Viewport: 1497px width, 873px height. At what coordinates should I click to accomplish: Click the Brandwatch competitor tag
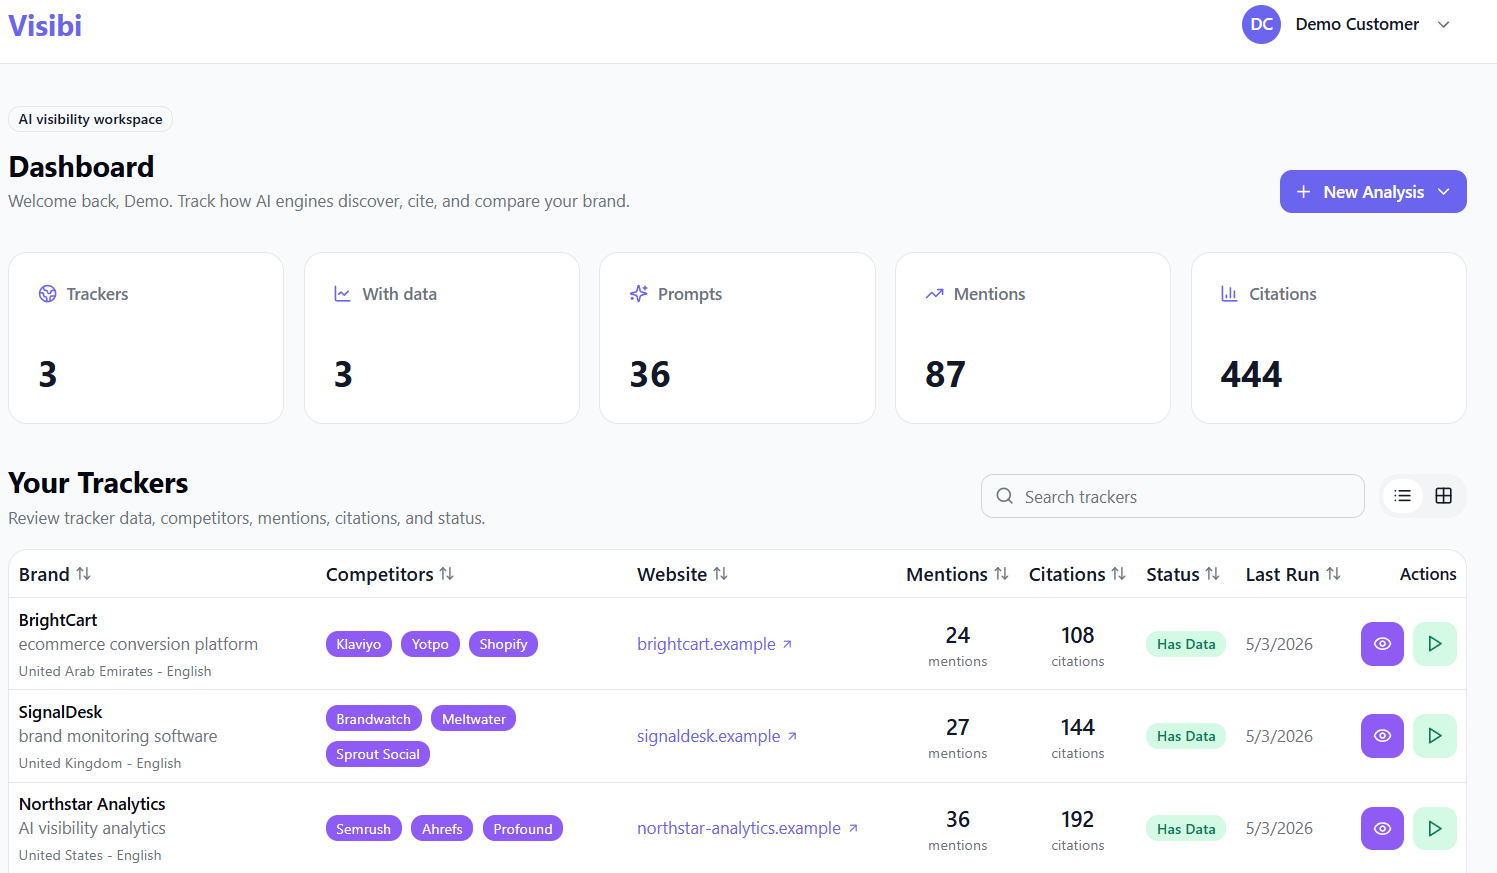coord(374,719)
